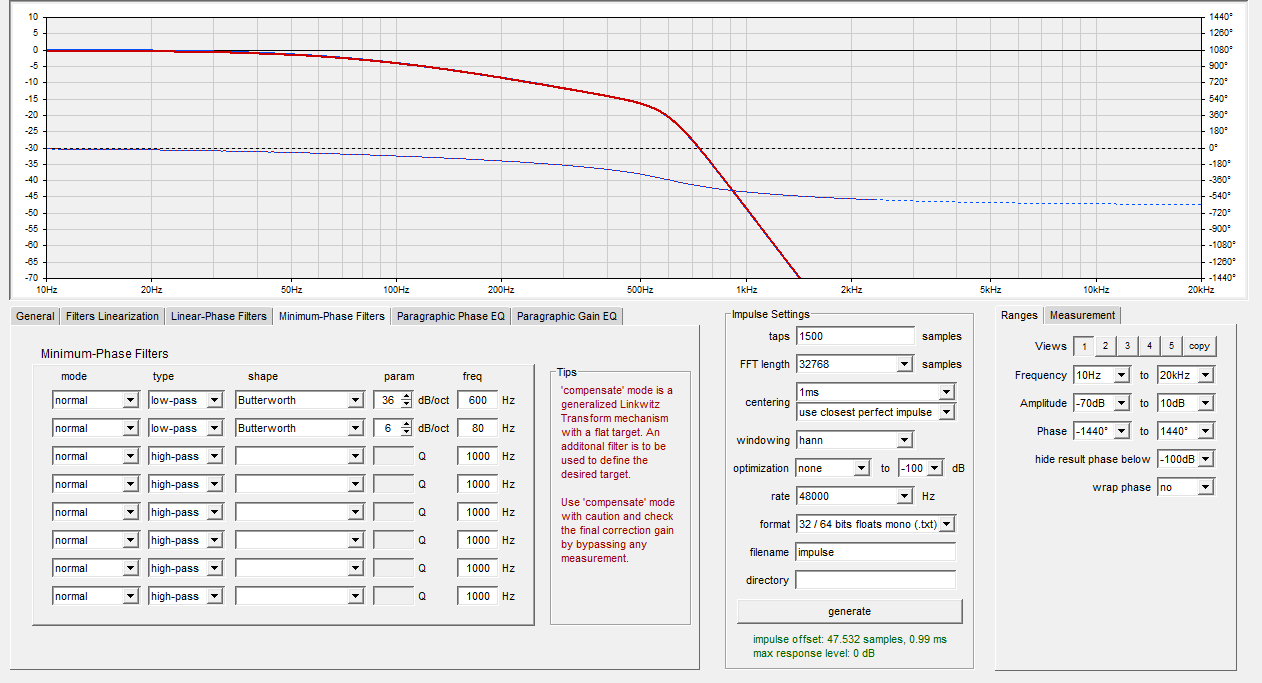The height and width of the screenshot is (683, 1262).
Task: Open the Paragraphic Phase EQ tab
Action: pyautogui.click(x=451, y=316)
